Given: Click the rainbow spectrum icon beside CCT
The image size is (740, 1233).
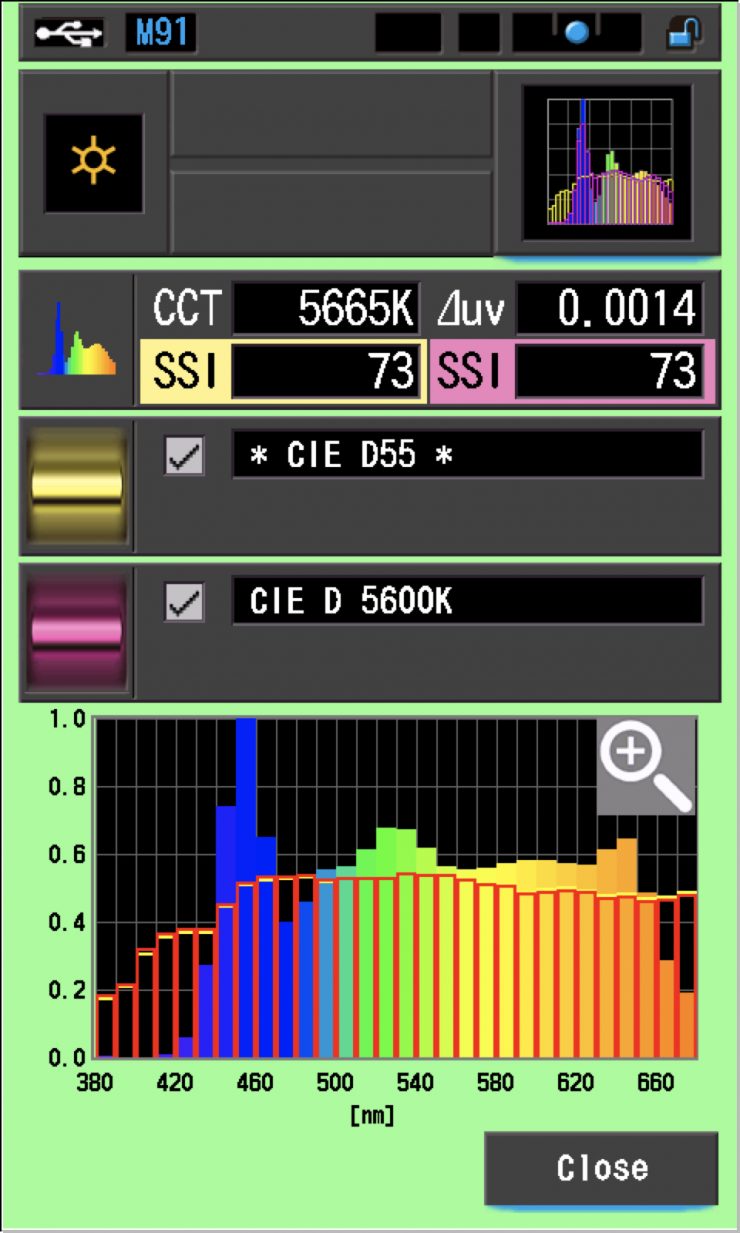Looking at the screenshot, I should point(76,341).
